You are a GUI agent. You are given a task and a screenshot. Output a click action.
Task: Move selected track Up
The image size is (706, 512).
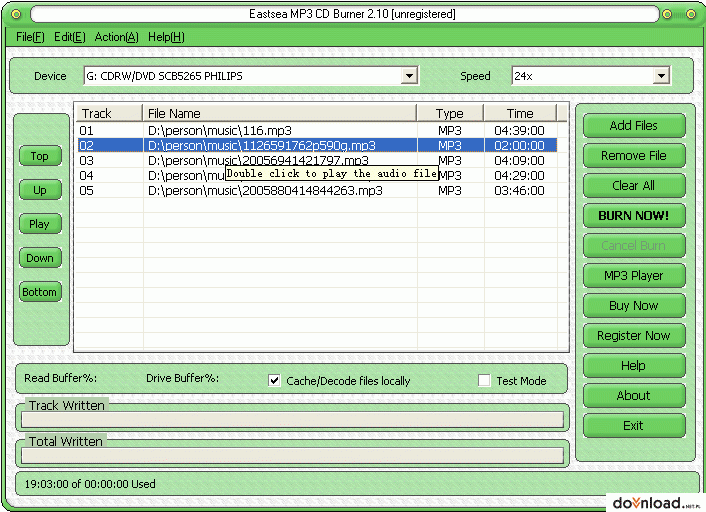click(x=40, y=190)
